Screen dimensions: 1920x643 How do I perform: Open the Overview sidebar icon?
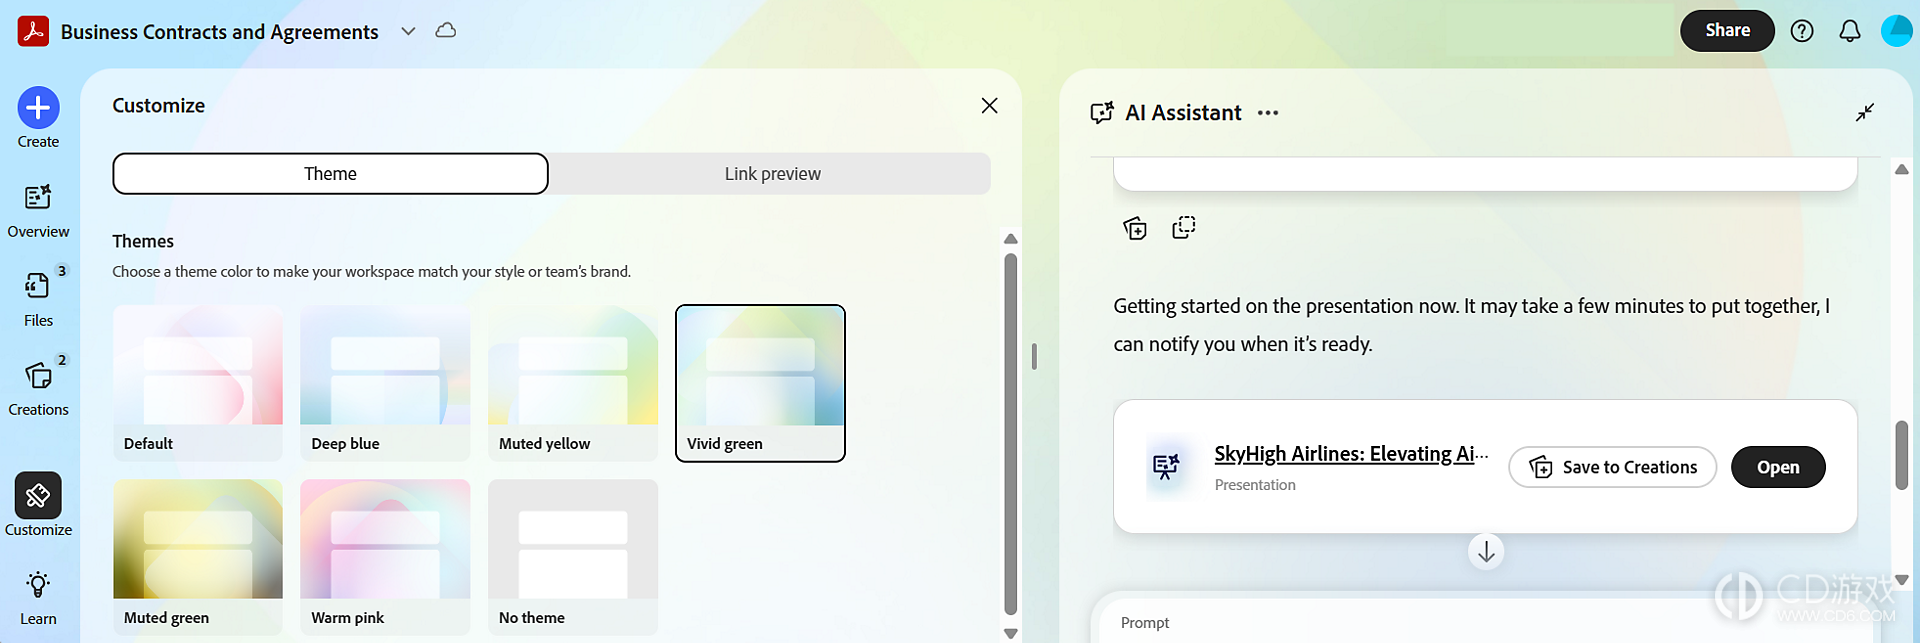click(x=38, y=197)
